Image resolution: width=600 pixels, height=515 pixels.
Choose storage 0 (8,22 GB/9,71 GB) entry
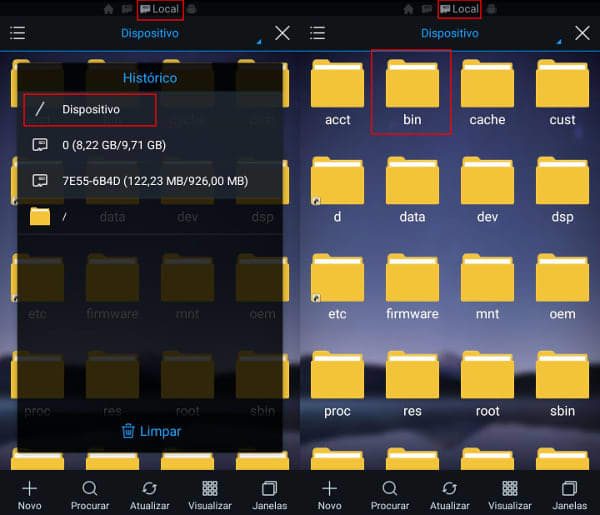tap(150, 145)
